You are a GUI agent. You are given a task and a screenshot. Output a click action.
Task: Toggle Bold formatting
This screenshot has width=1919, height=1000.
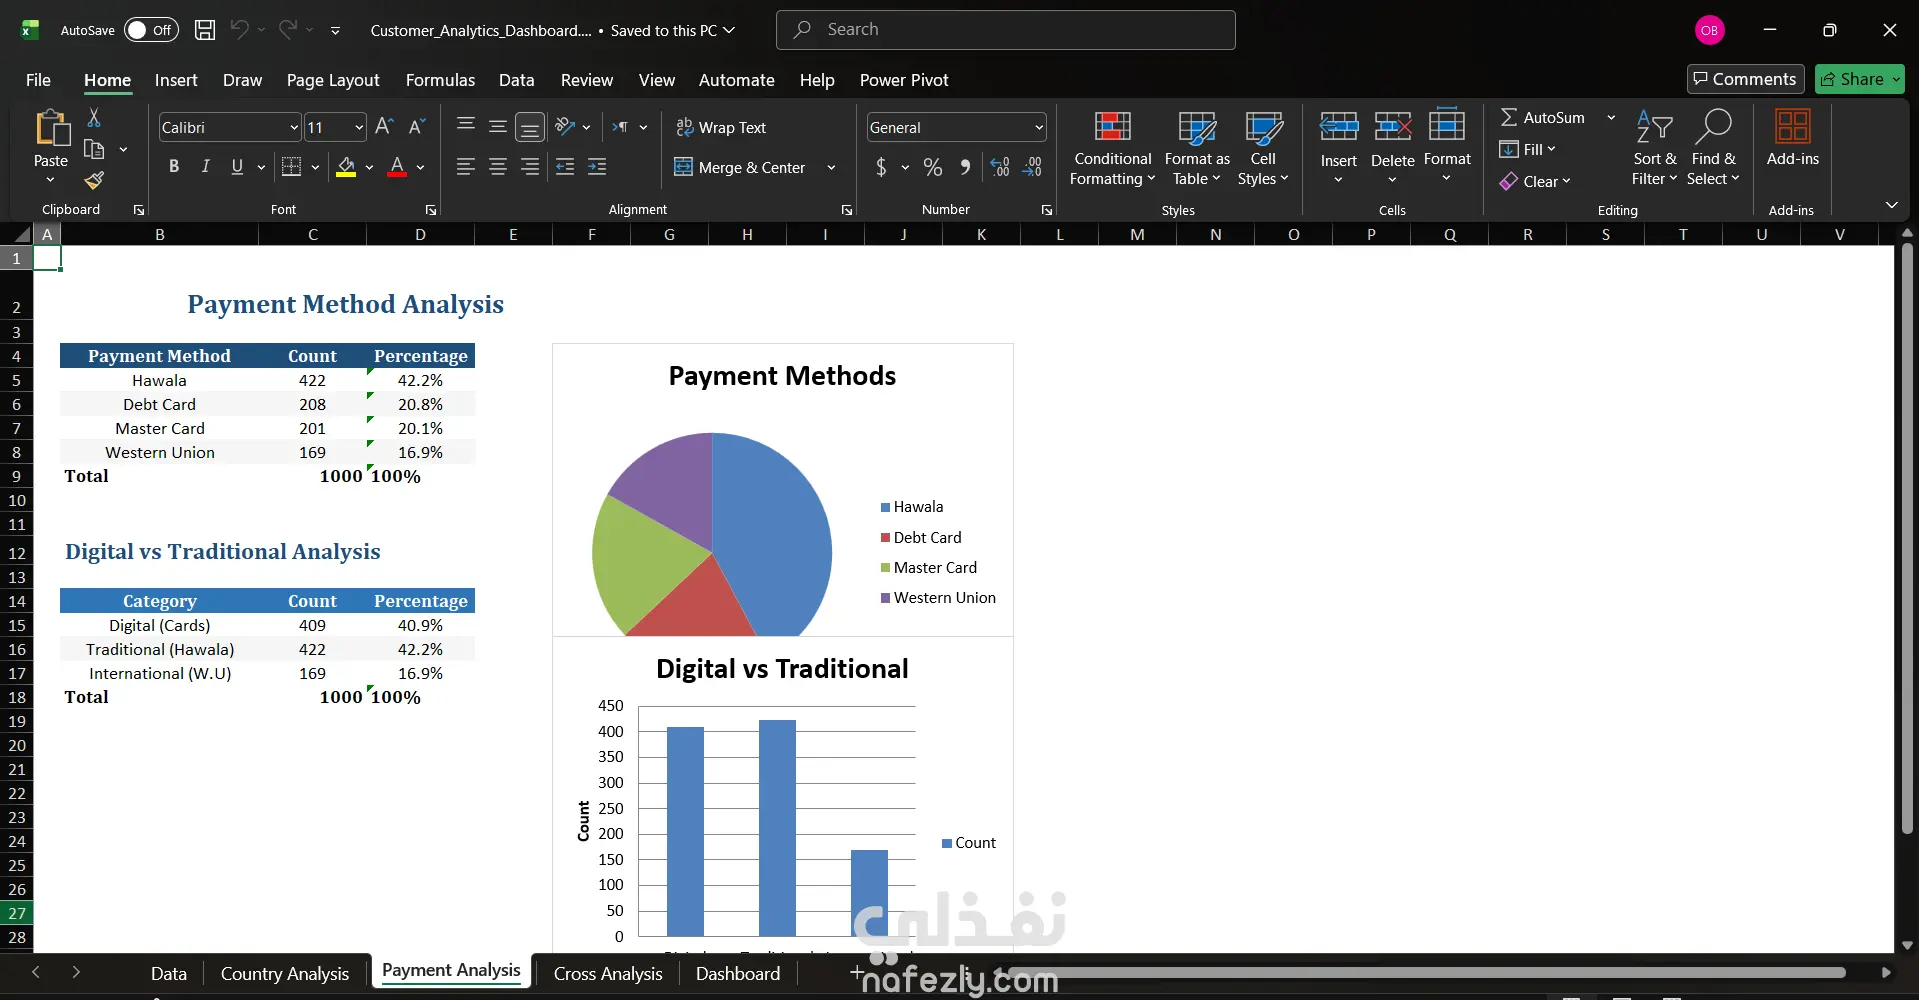coord(174,167)
